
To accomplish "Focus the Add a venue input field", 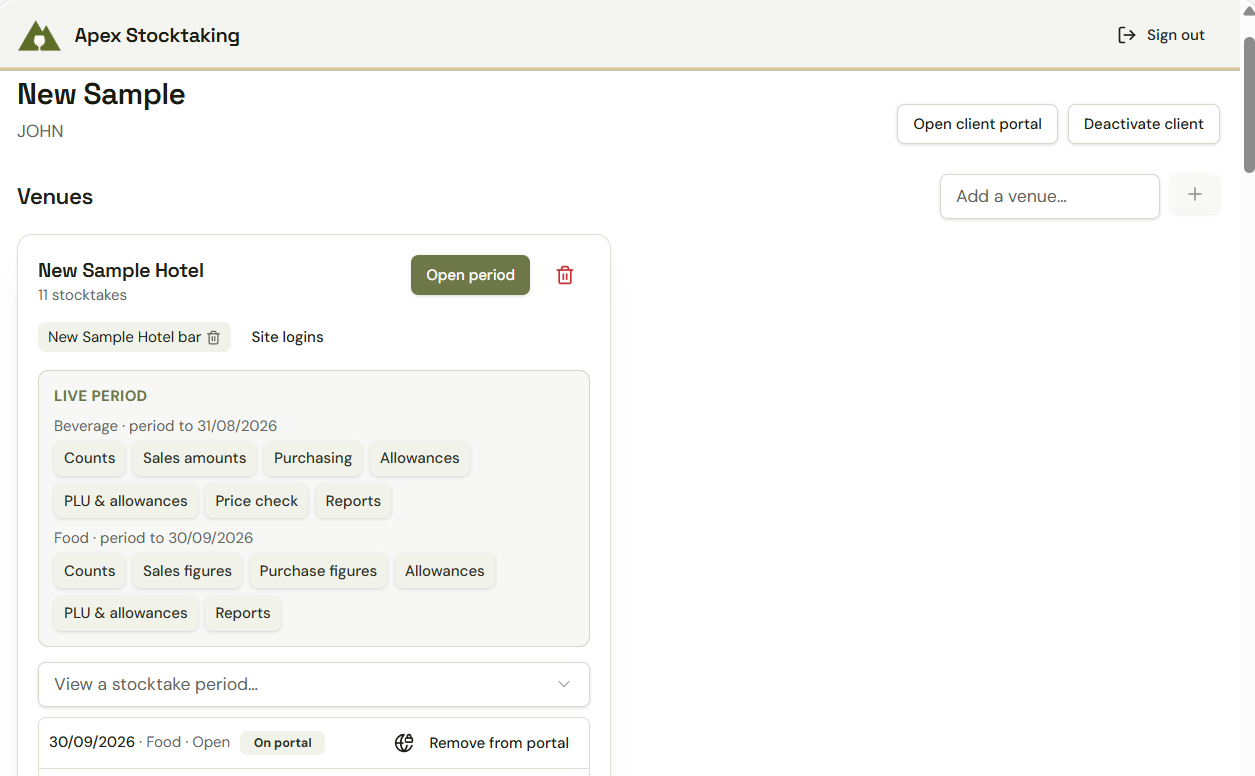I will (1050, 196).
